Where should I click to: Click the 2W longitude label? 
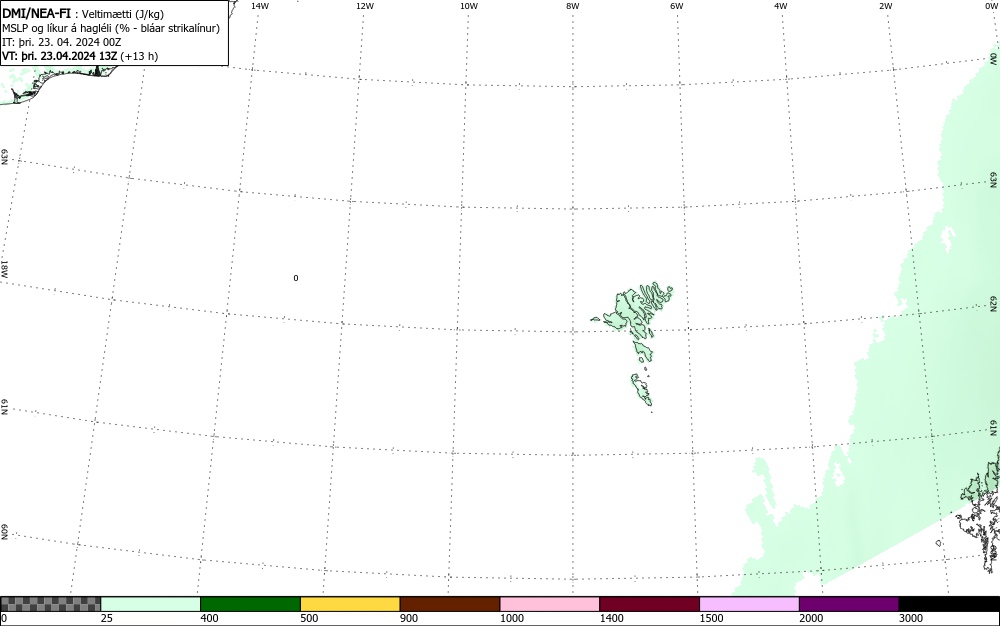(x=885, y=6)
